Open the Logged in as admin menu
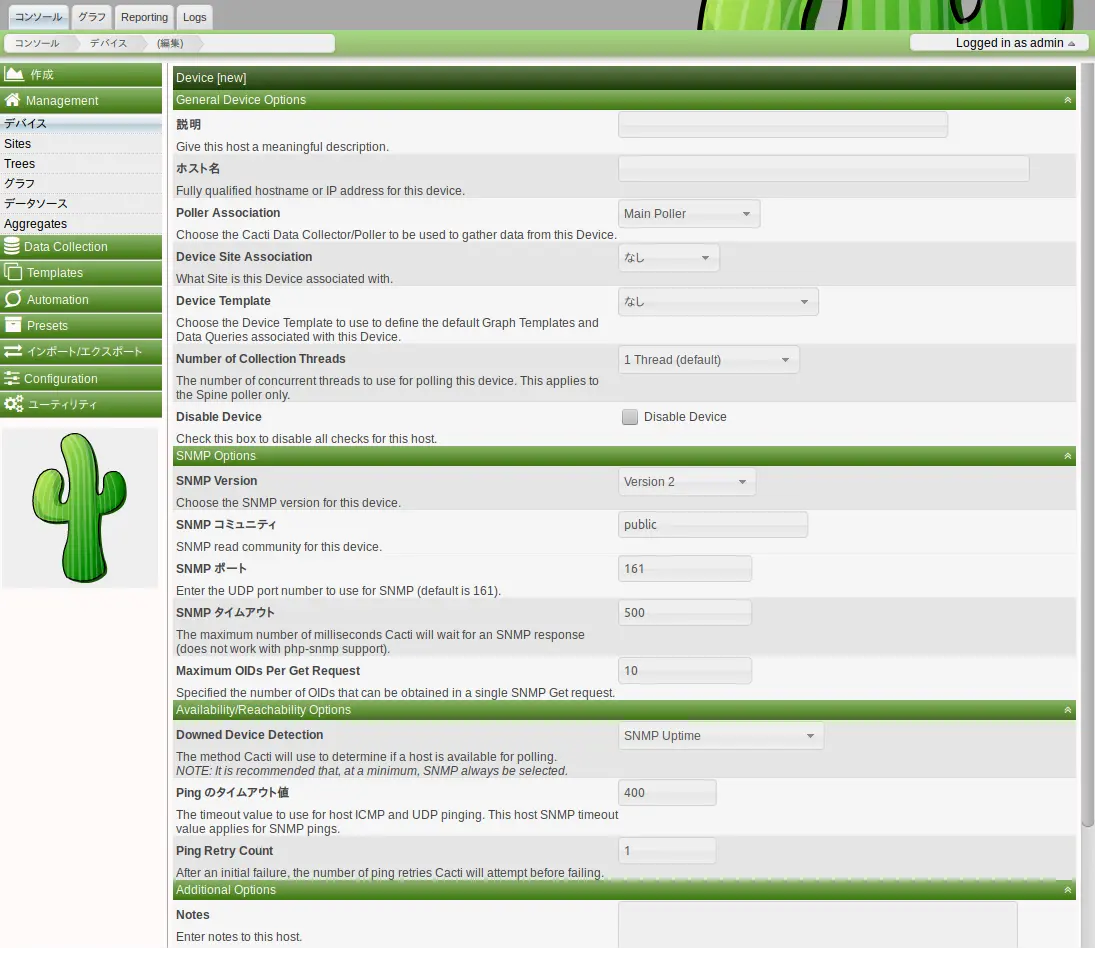 pyautogui.click(x=998, y=43)
